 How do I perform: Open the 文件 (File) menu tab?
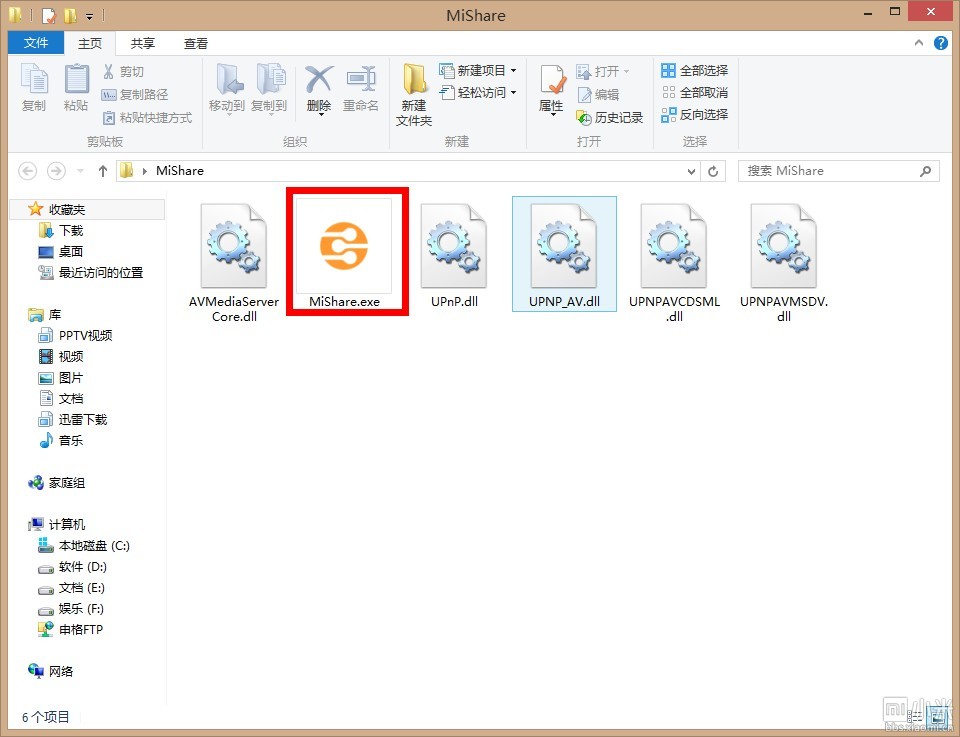[x=36, y=43]
